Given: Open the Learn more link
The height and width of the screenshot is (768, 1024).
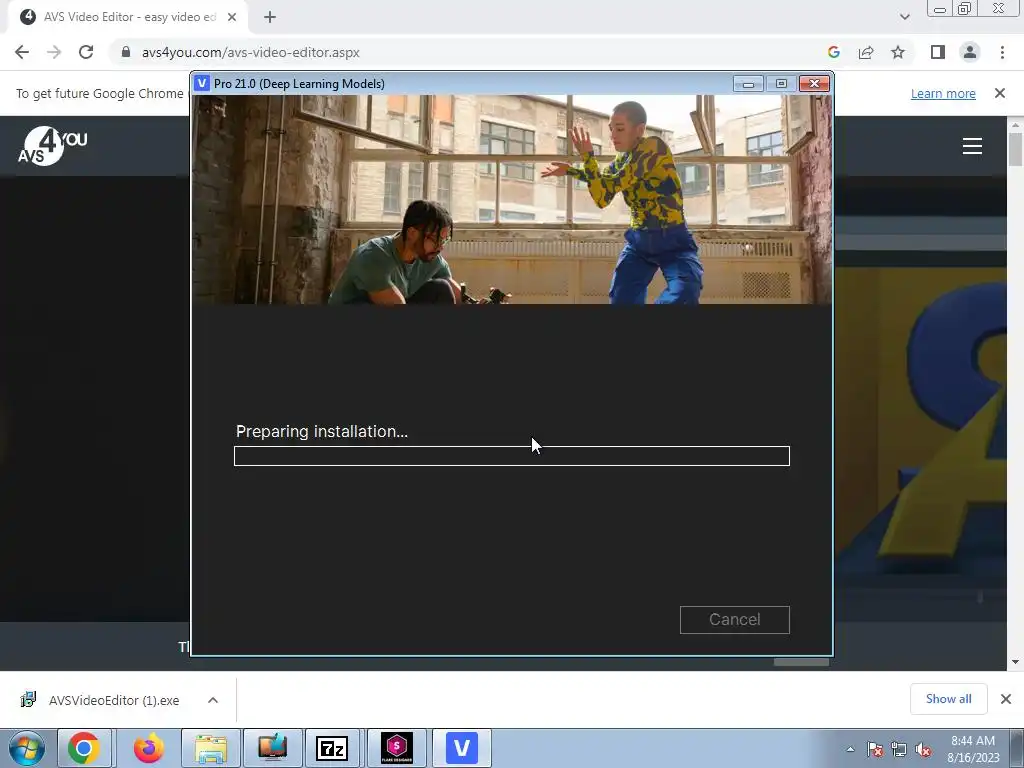Looking at the screenshot, I should [943, 93].
